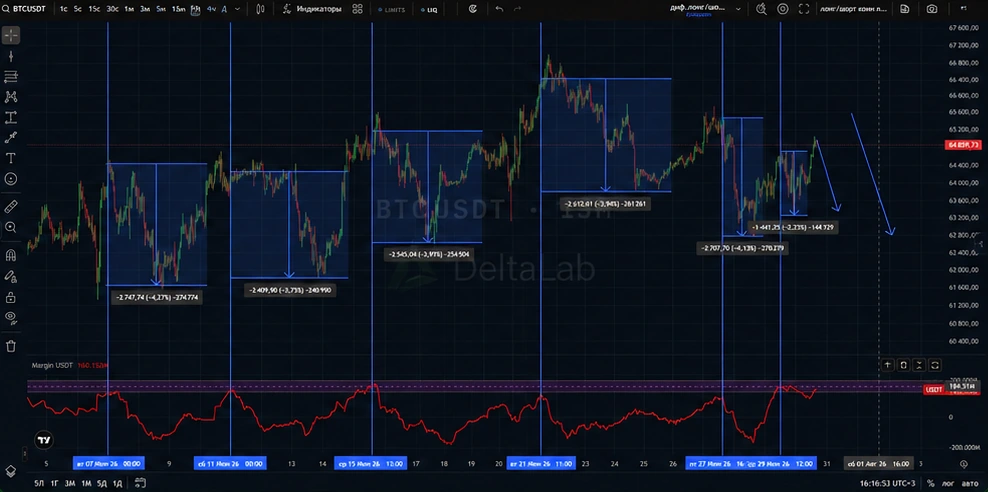This screenshot has width=988, height=492.
Task: Select the brush drawing tool
Action: click(11, 138)
